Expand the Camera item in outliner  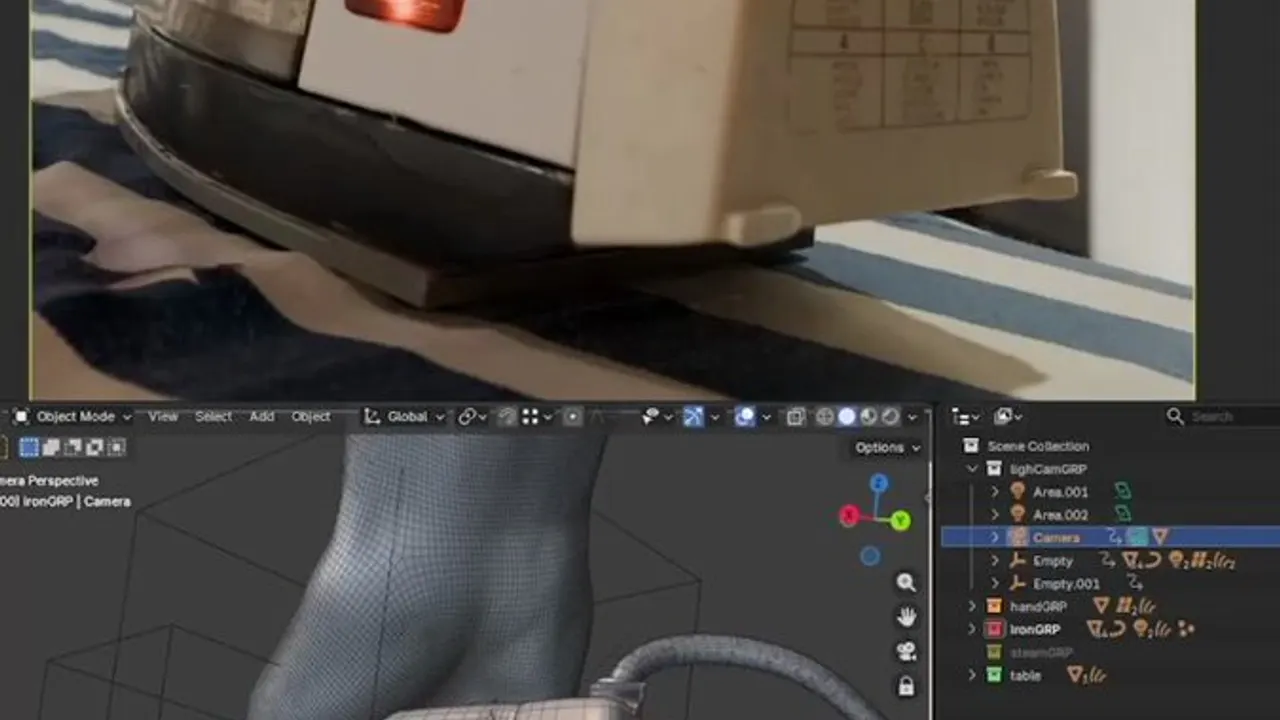click(x=995, y=538)
